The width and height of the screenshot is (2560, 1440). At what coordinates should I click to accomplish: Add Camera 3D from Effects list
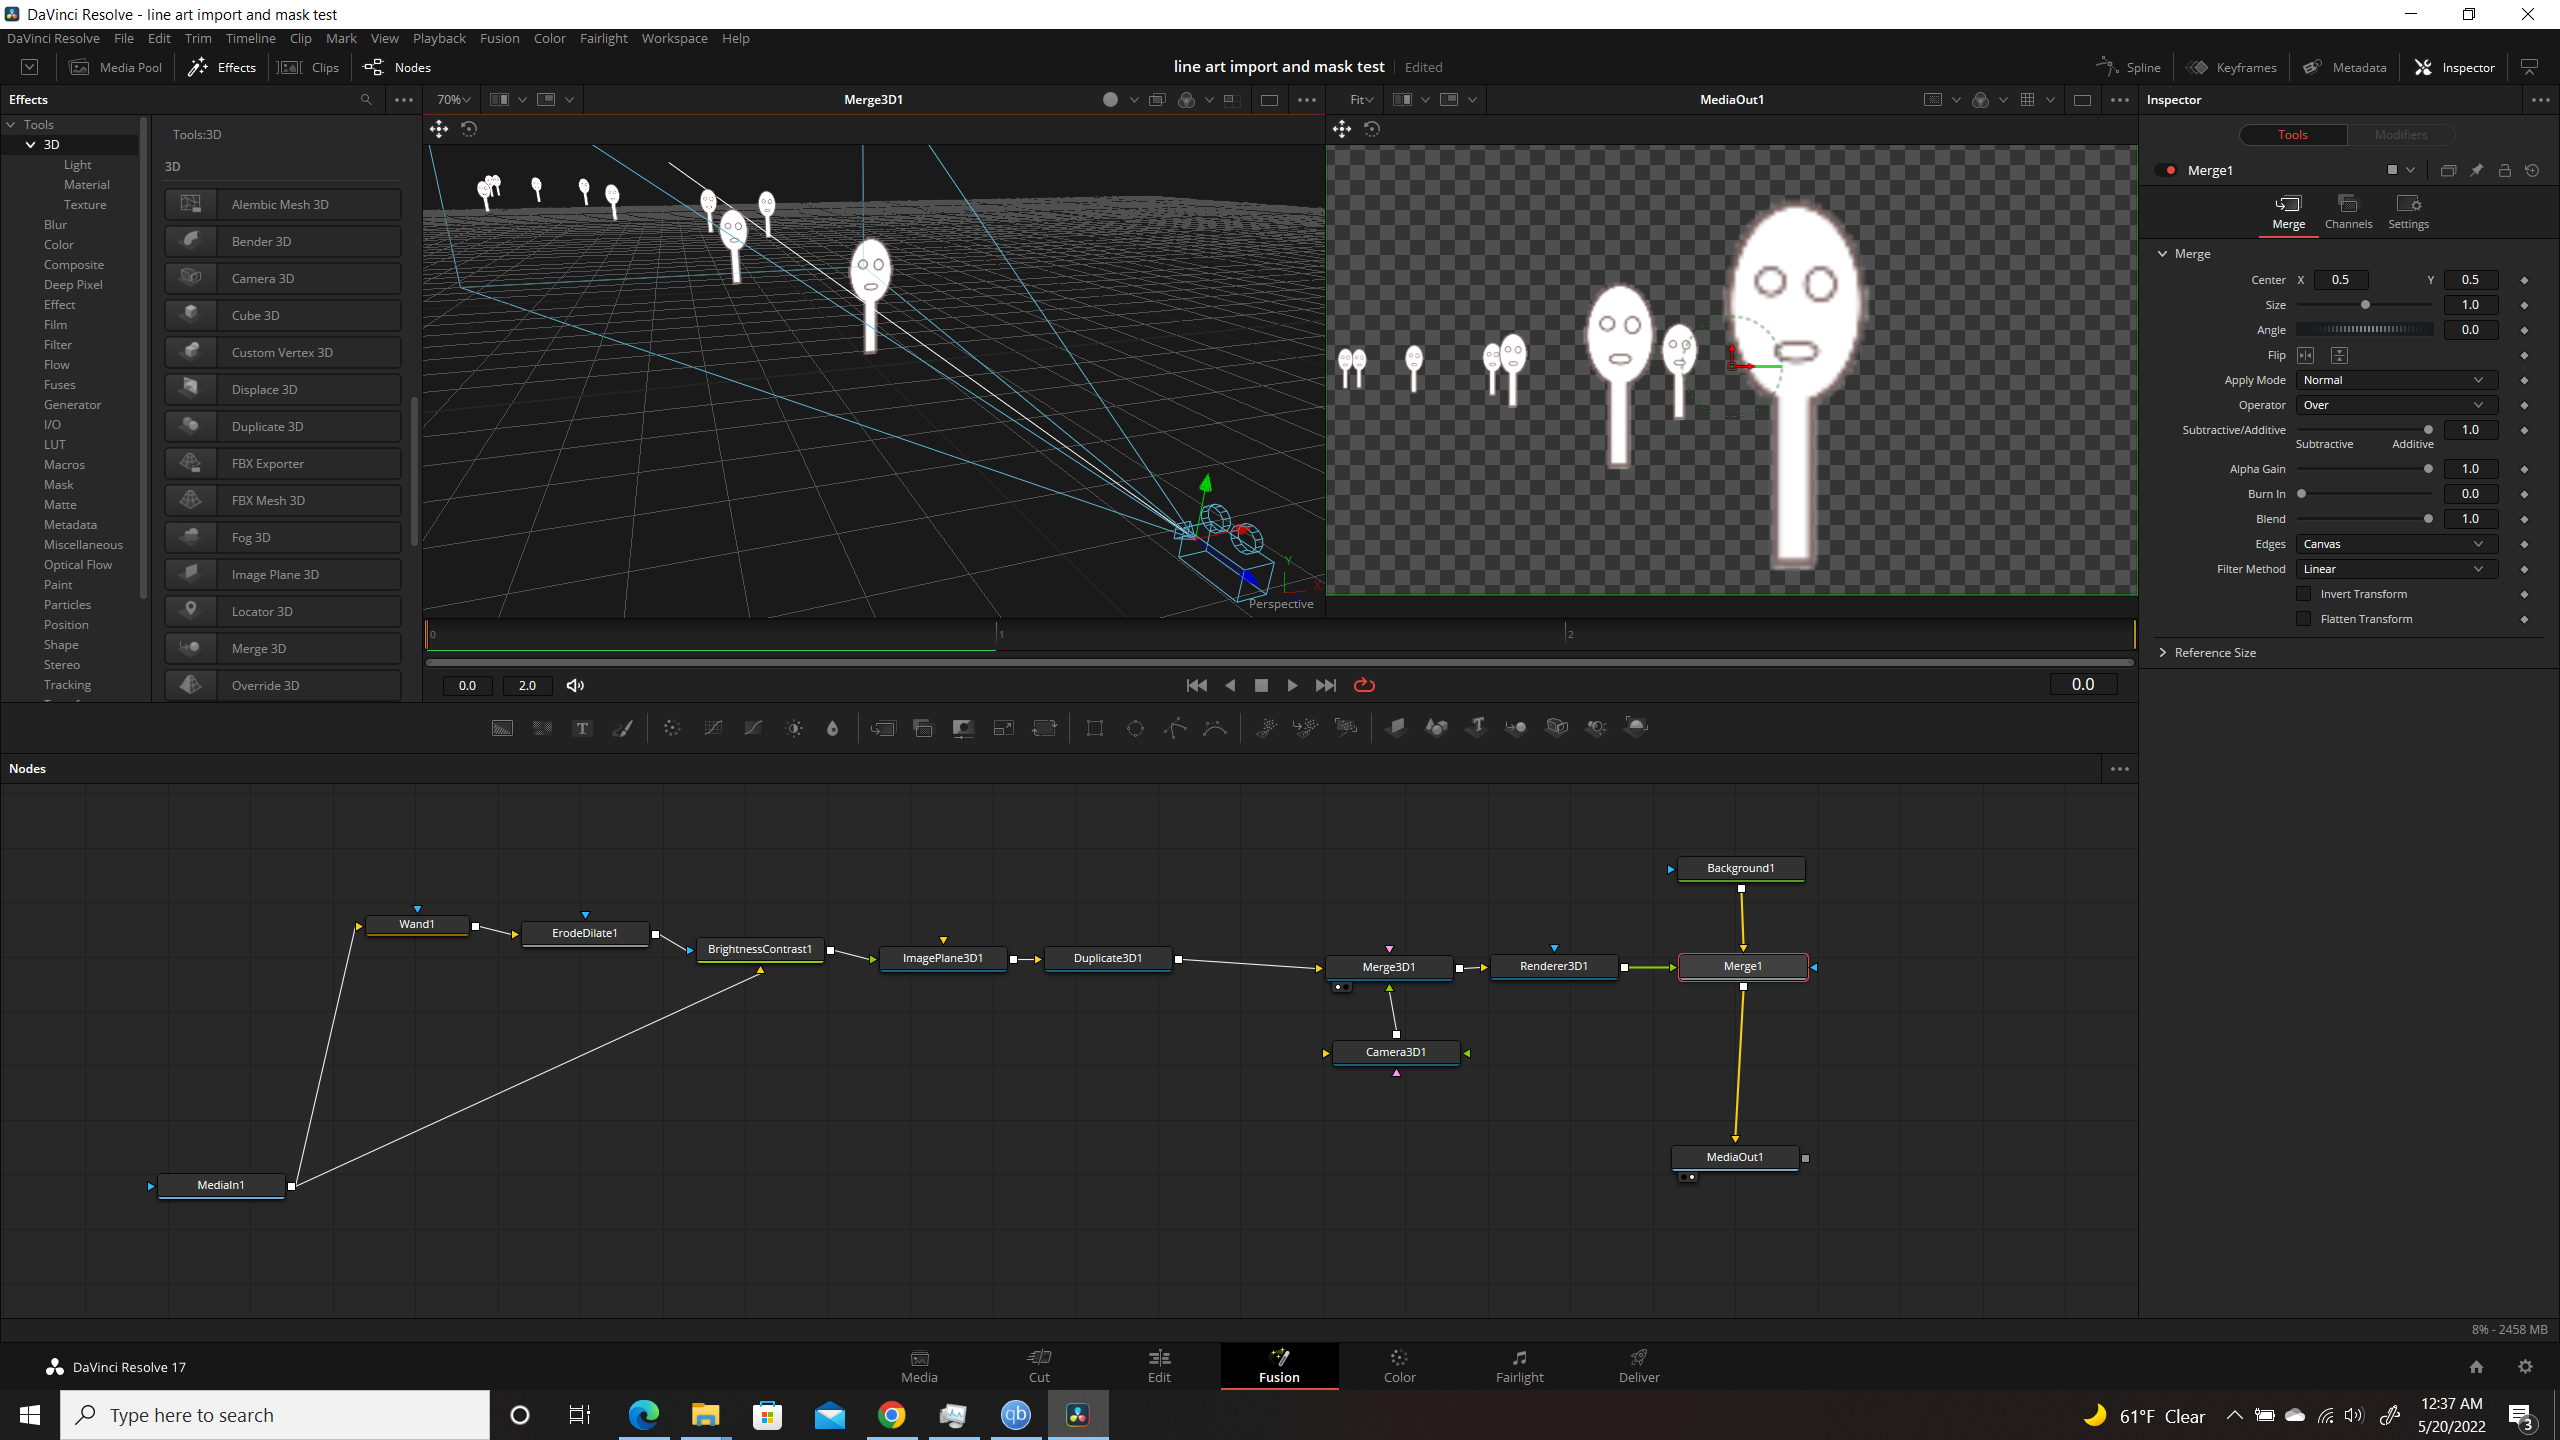point(283,278)
